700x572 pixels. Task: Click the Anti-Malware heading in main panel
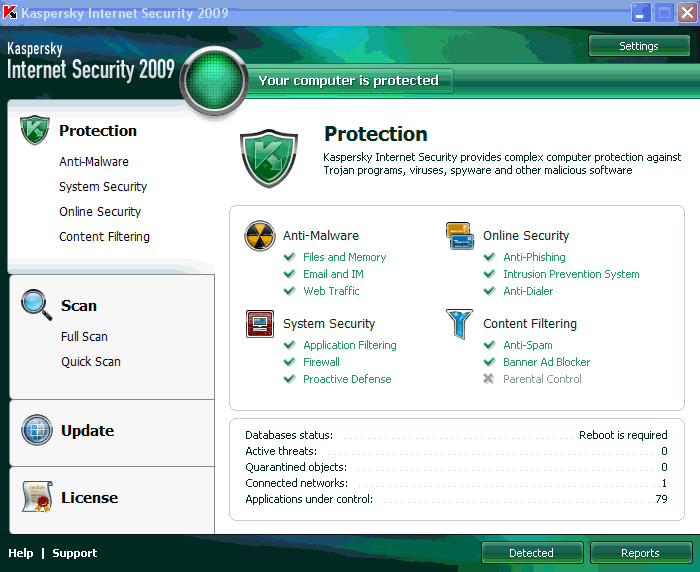tap(321, 235)
